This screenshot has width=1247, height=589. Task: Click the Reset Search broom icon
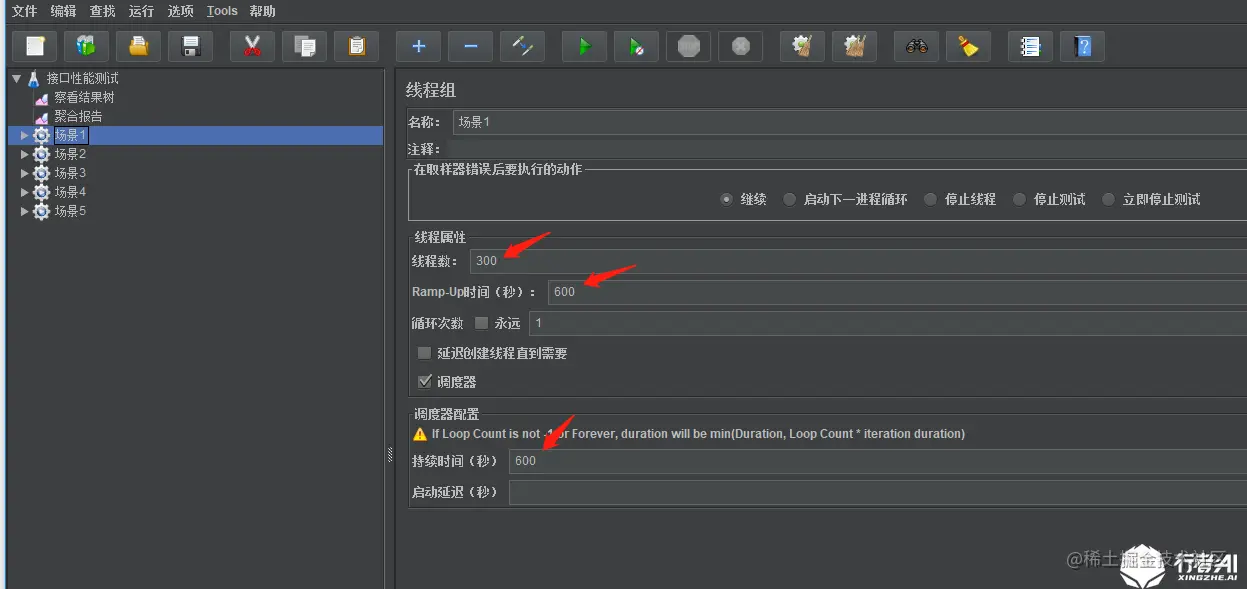[x=968, y=46]
